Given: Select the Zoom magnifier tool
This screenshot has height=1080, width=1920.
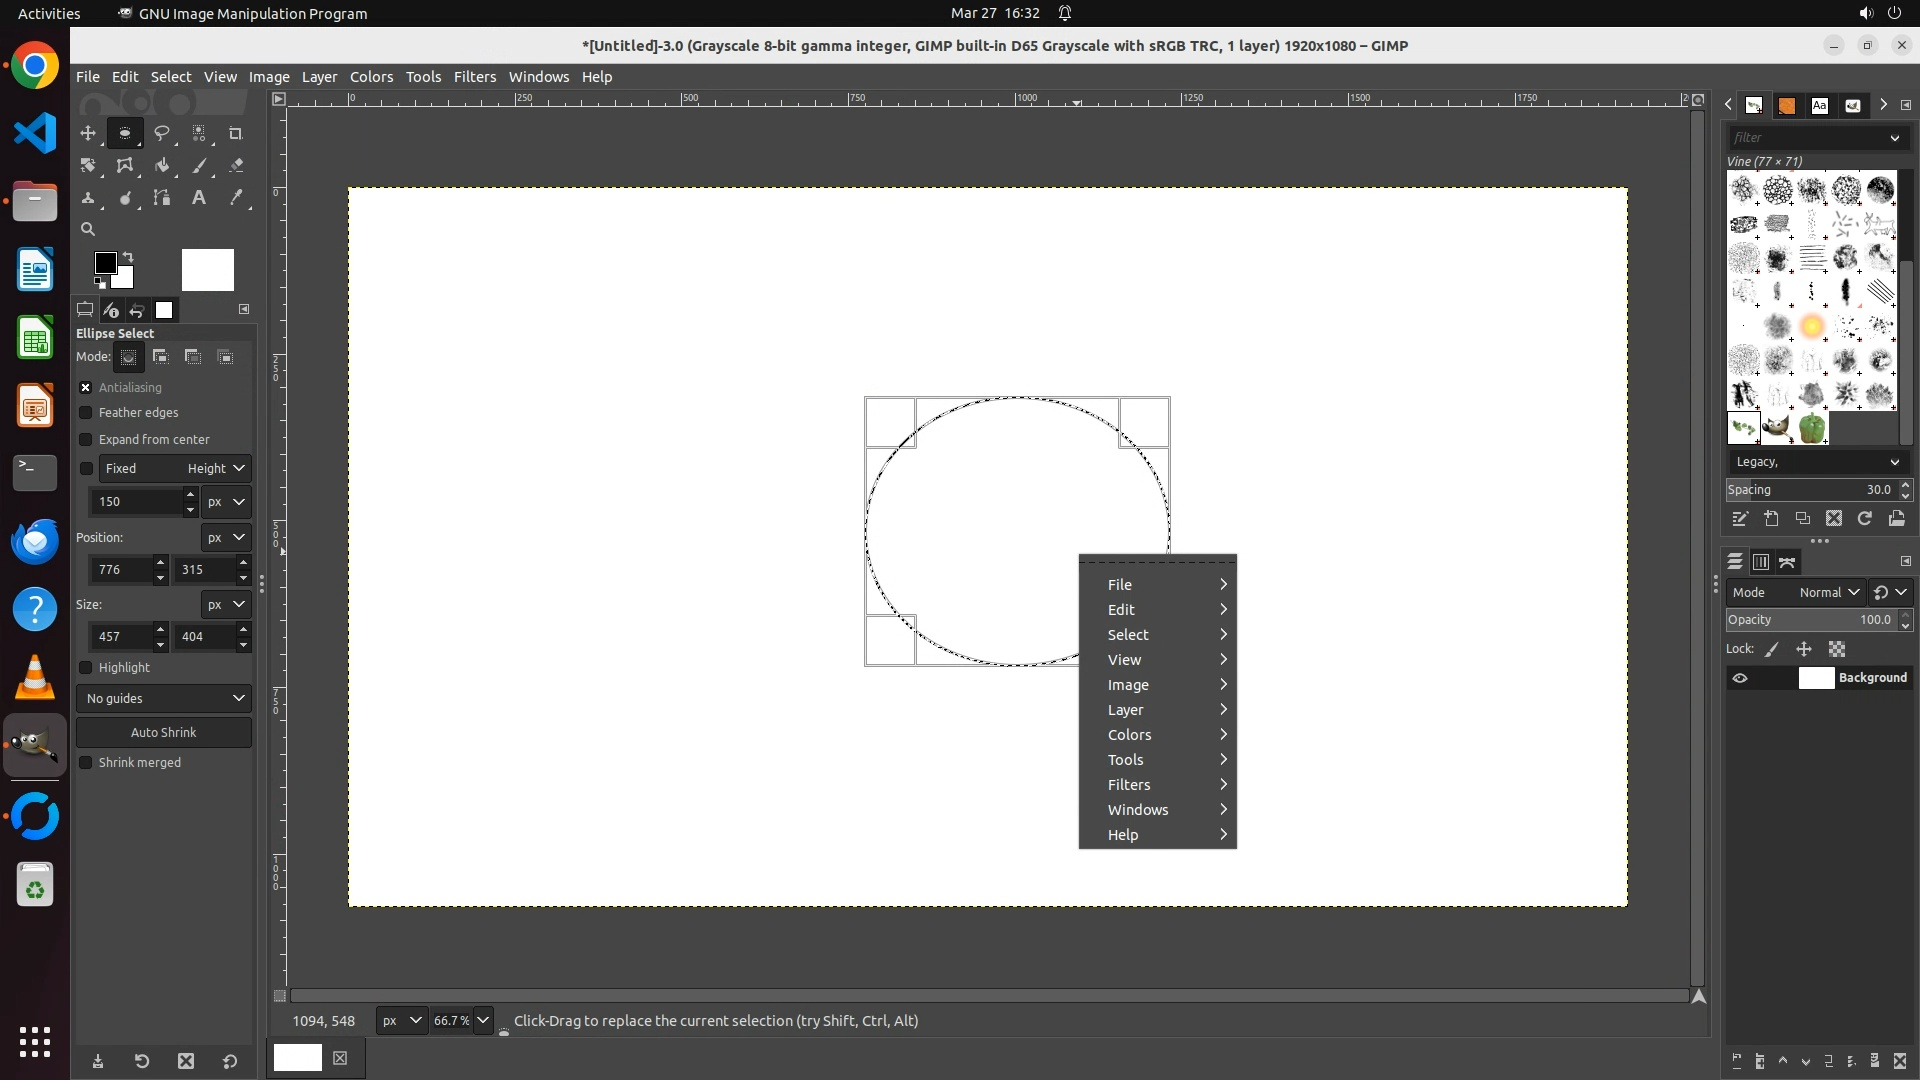Looking at the screenshot, I should click(88, 229).
